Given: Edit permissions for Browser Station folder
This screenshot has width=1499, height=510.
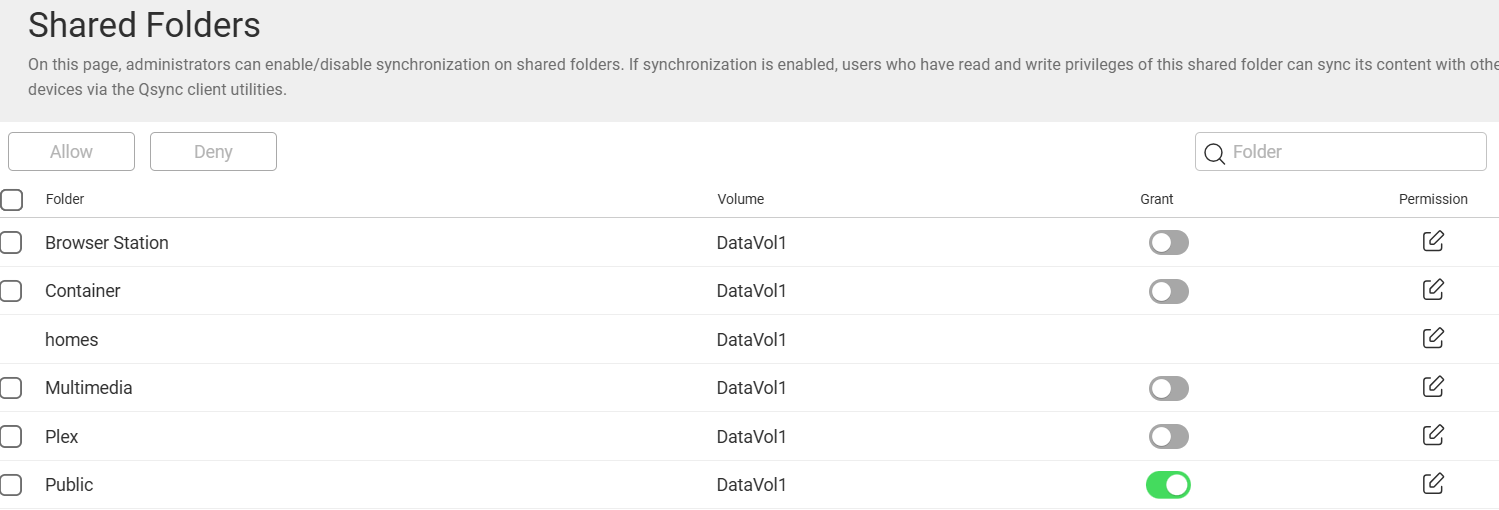Looking at the screenshot, I should click(1433, 241).
